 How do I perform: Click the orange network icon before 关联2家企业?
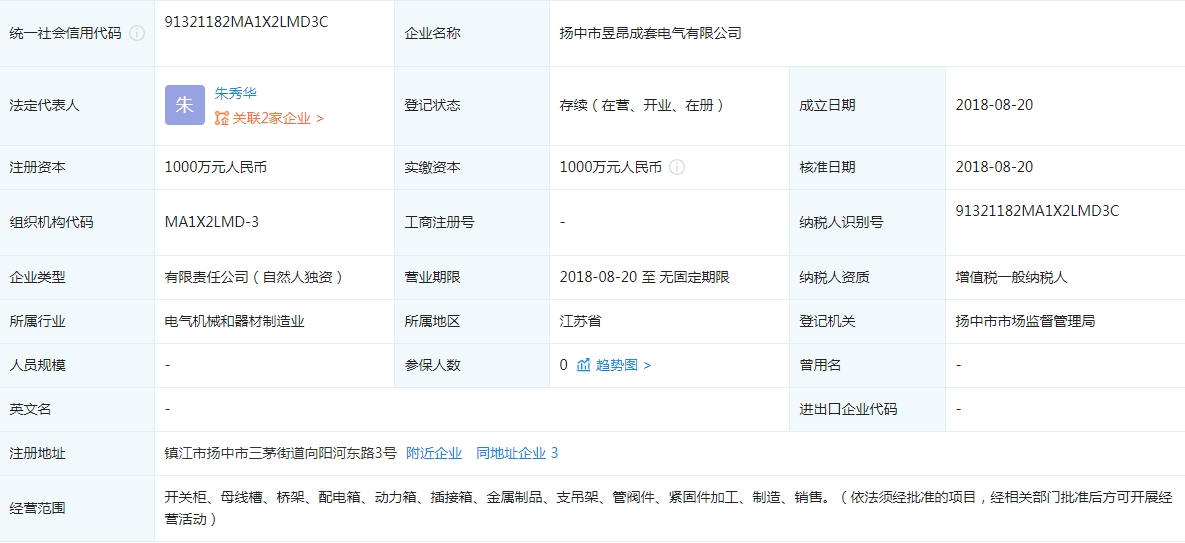[222, 118]
